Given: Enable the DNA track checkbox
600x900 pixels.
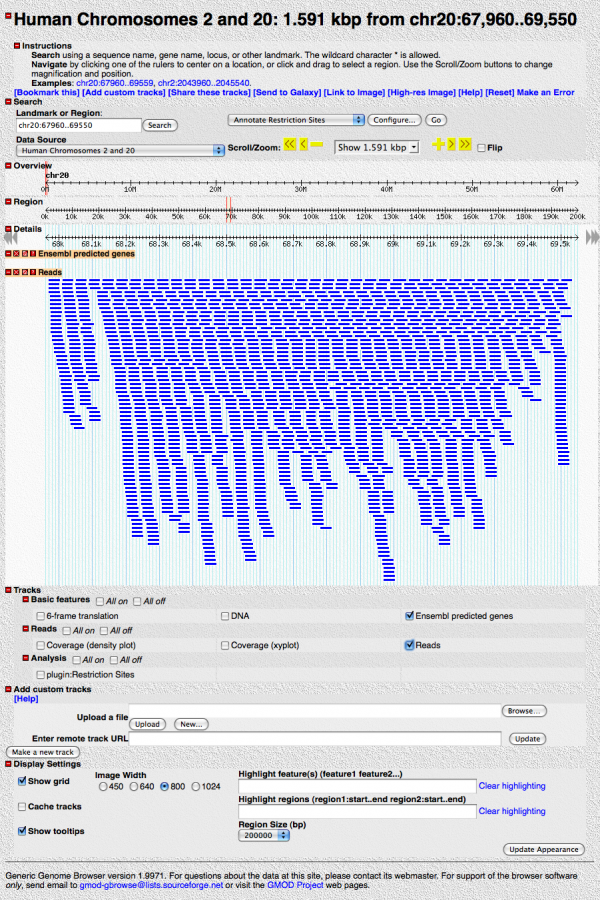Looking at the screenshot, I should 225,616.
